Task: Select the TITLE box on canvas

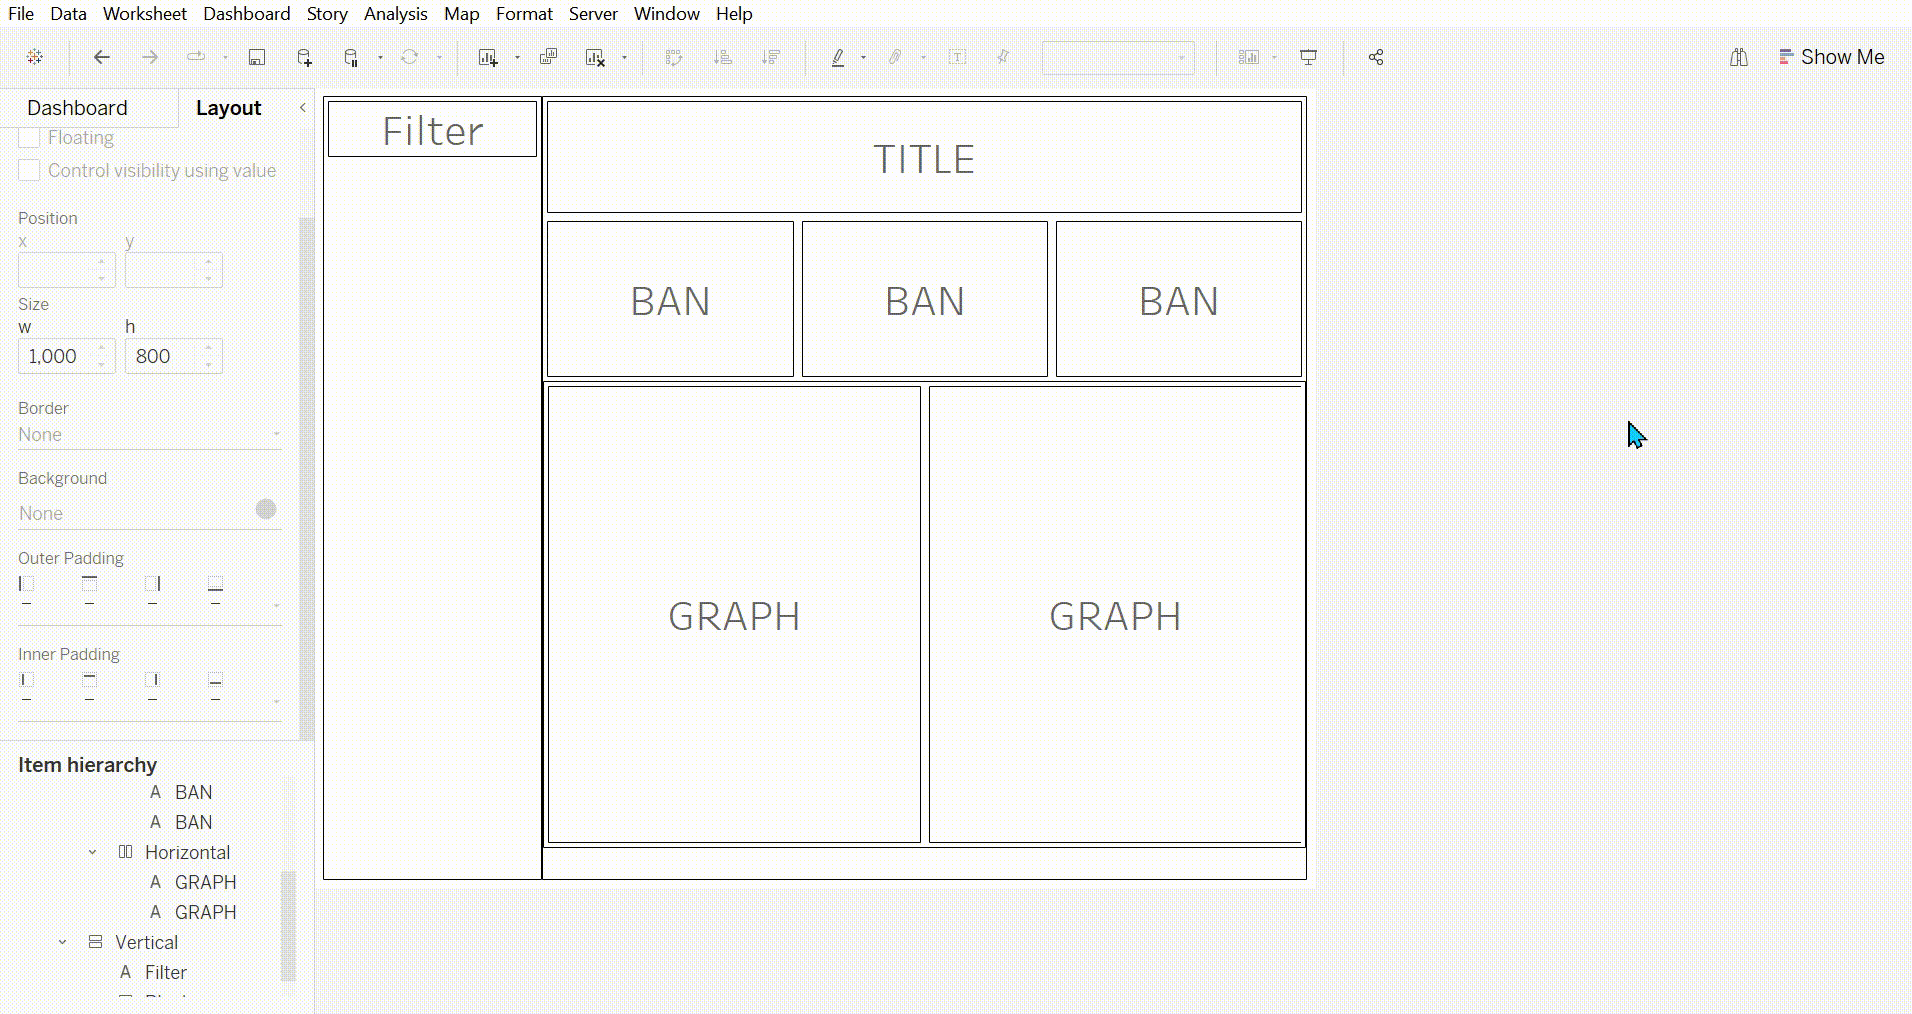Action: tap(925, 157)
